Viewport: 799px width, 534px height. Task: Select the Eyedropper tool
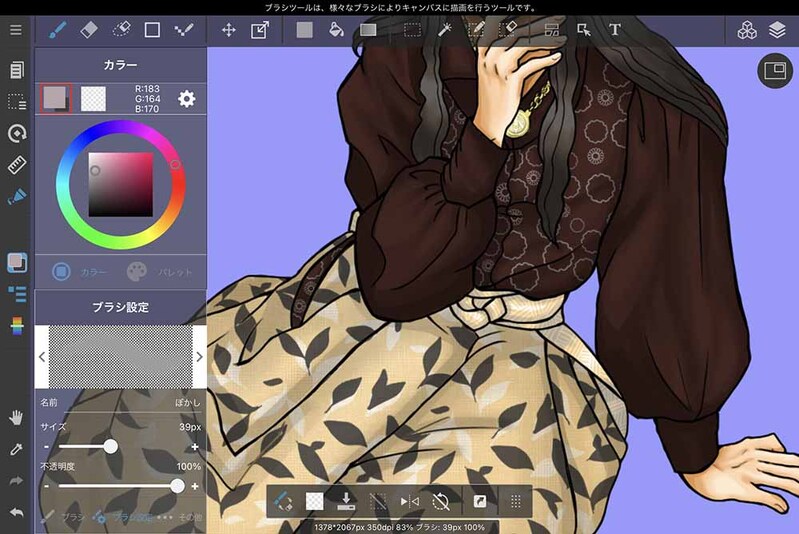pos(16,449)
